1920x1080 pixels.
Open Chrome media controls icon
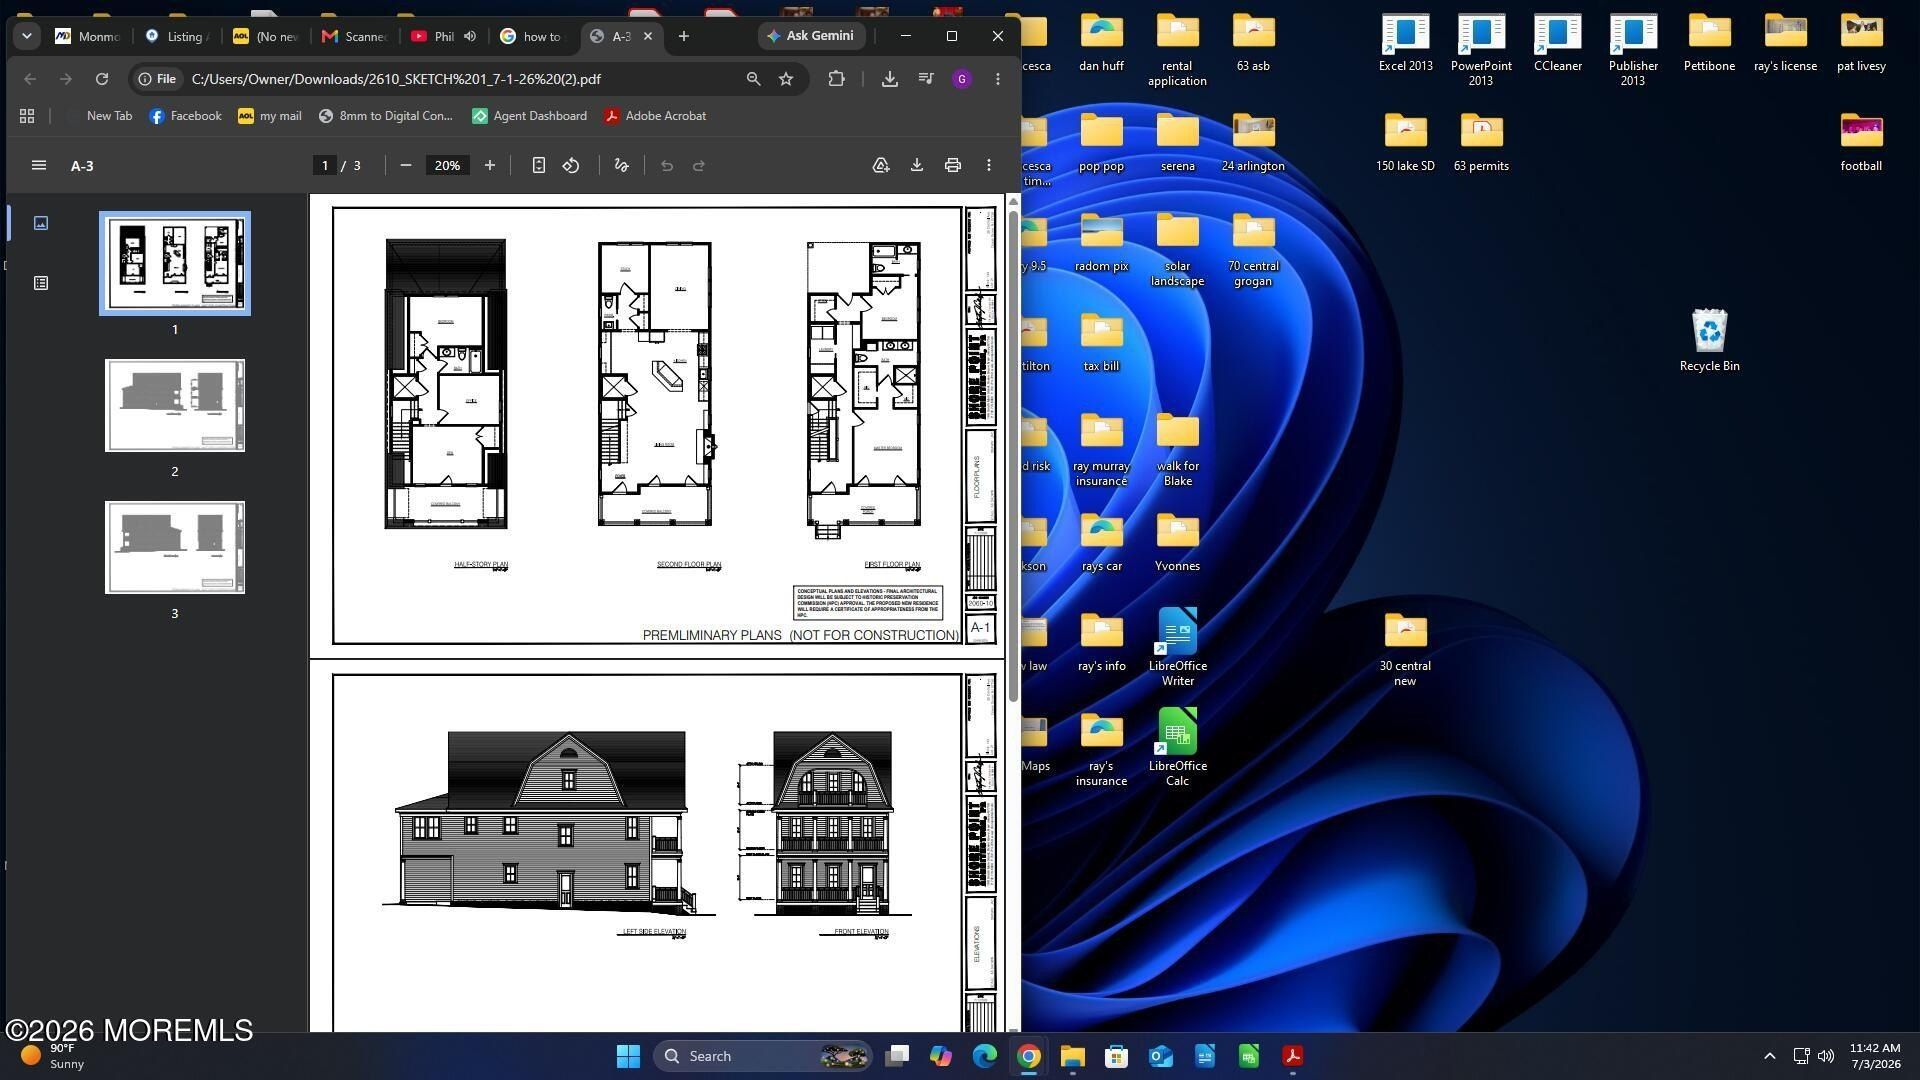[926, 79]
